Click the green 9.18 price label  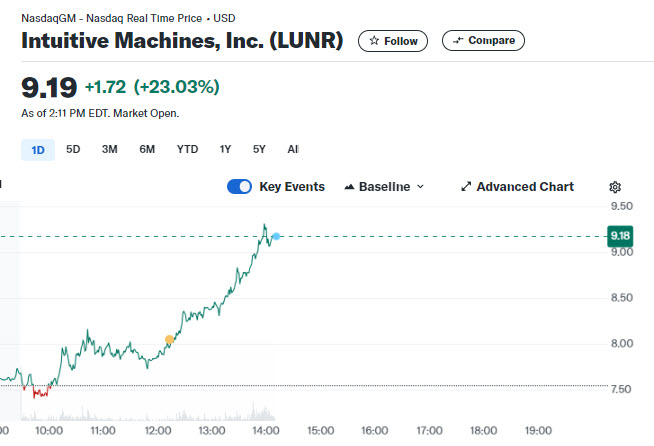pos(620,236)
